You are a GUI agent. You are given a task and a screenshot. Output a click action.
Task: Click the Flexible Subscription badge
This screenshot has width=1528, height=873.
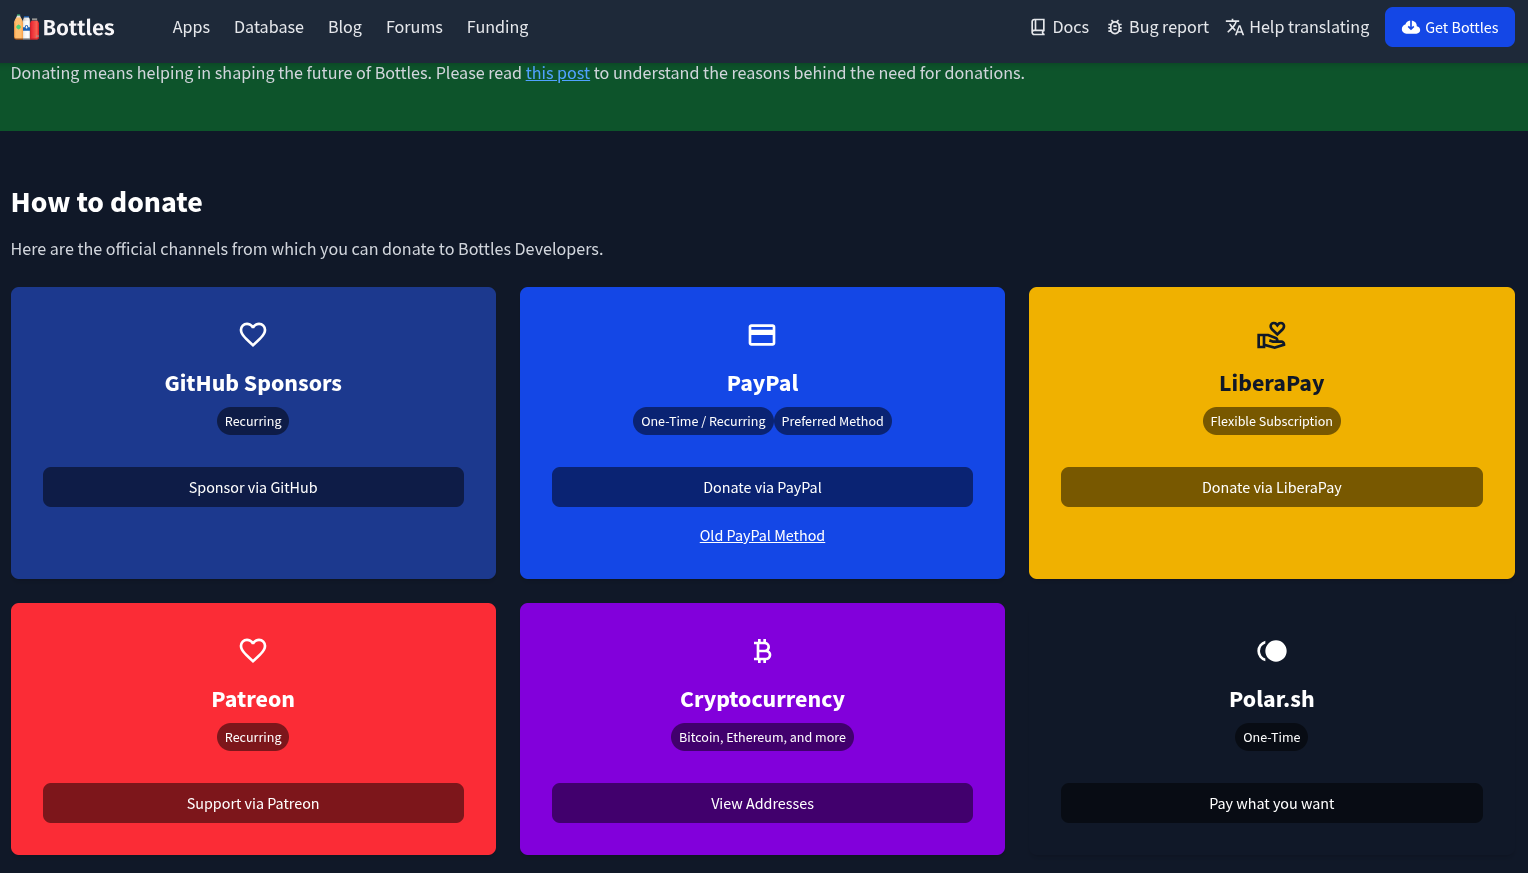[1271, 421]
